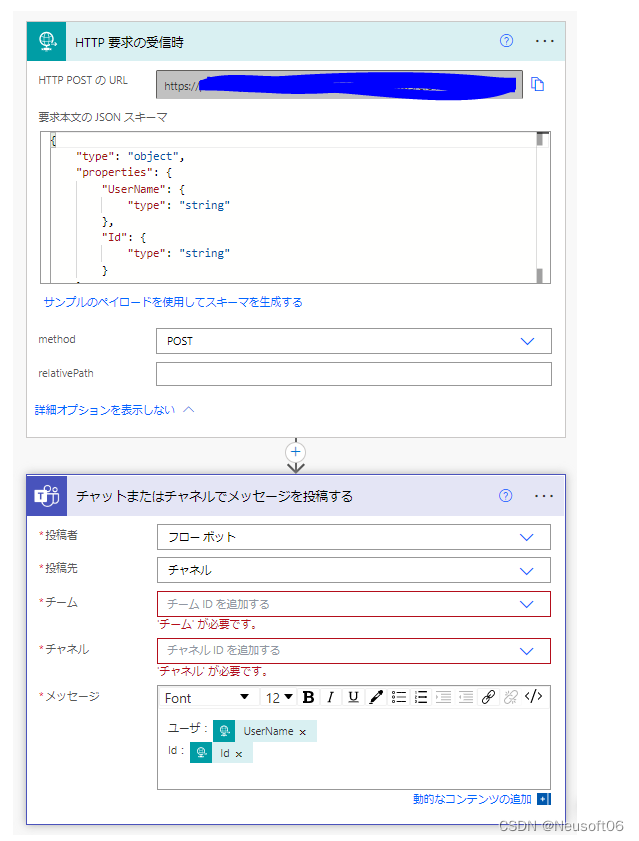Viewport: 639px width, 841px height.
Task: Open the post destination dropdown showing チャネル
Action: coord(354,570)
